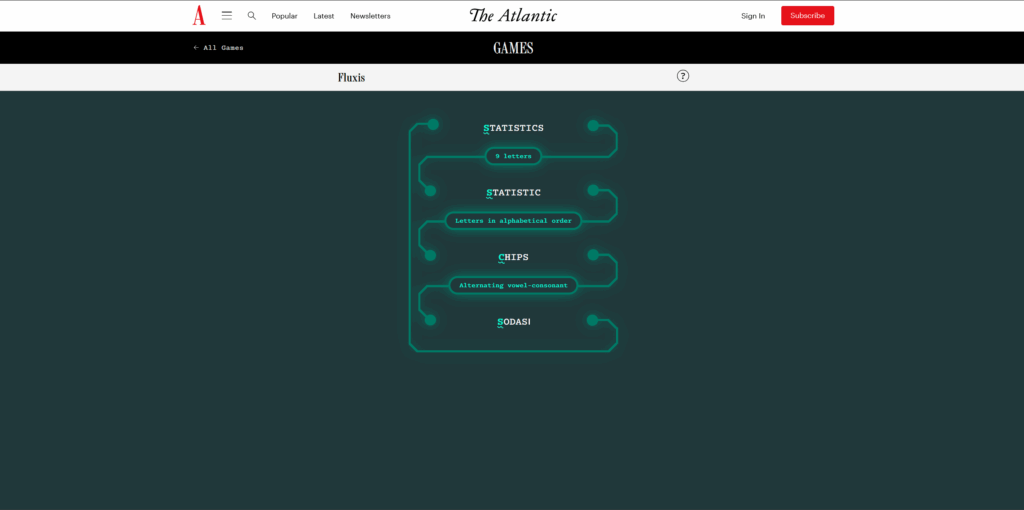
Task: Click the Sign In link
Action: [753, 16]
